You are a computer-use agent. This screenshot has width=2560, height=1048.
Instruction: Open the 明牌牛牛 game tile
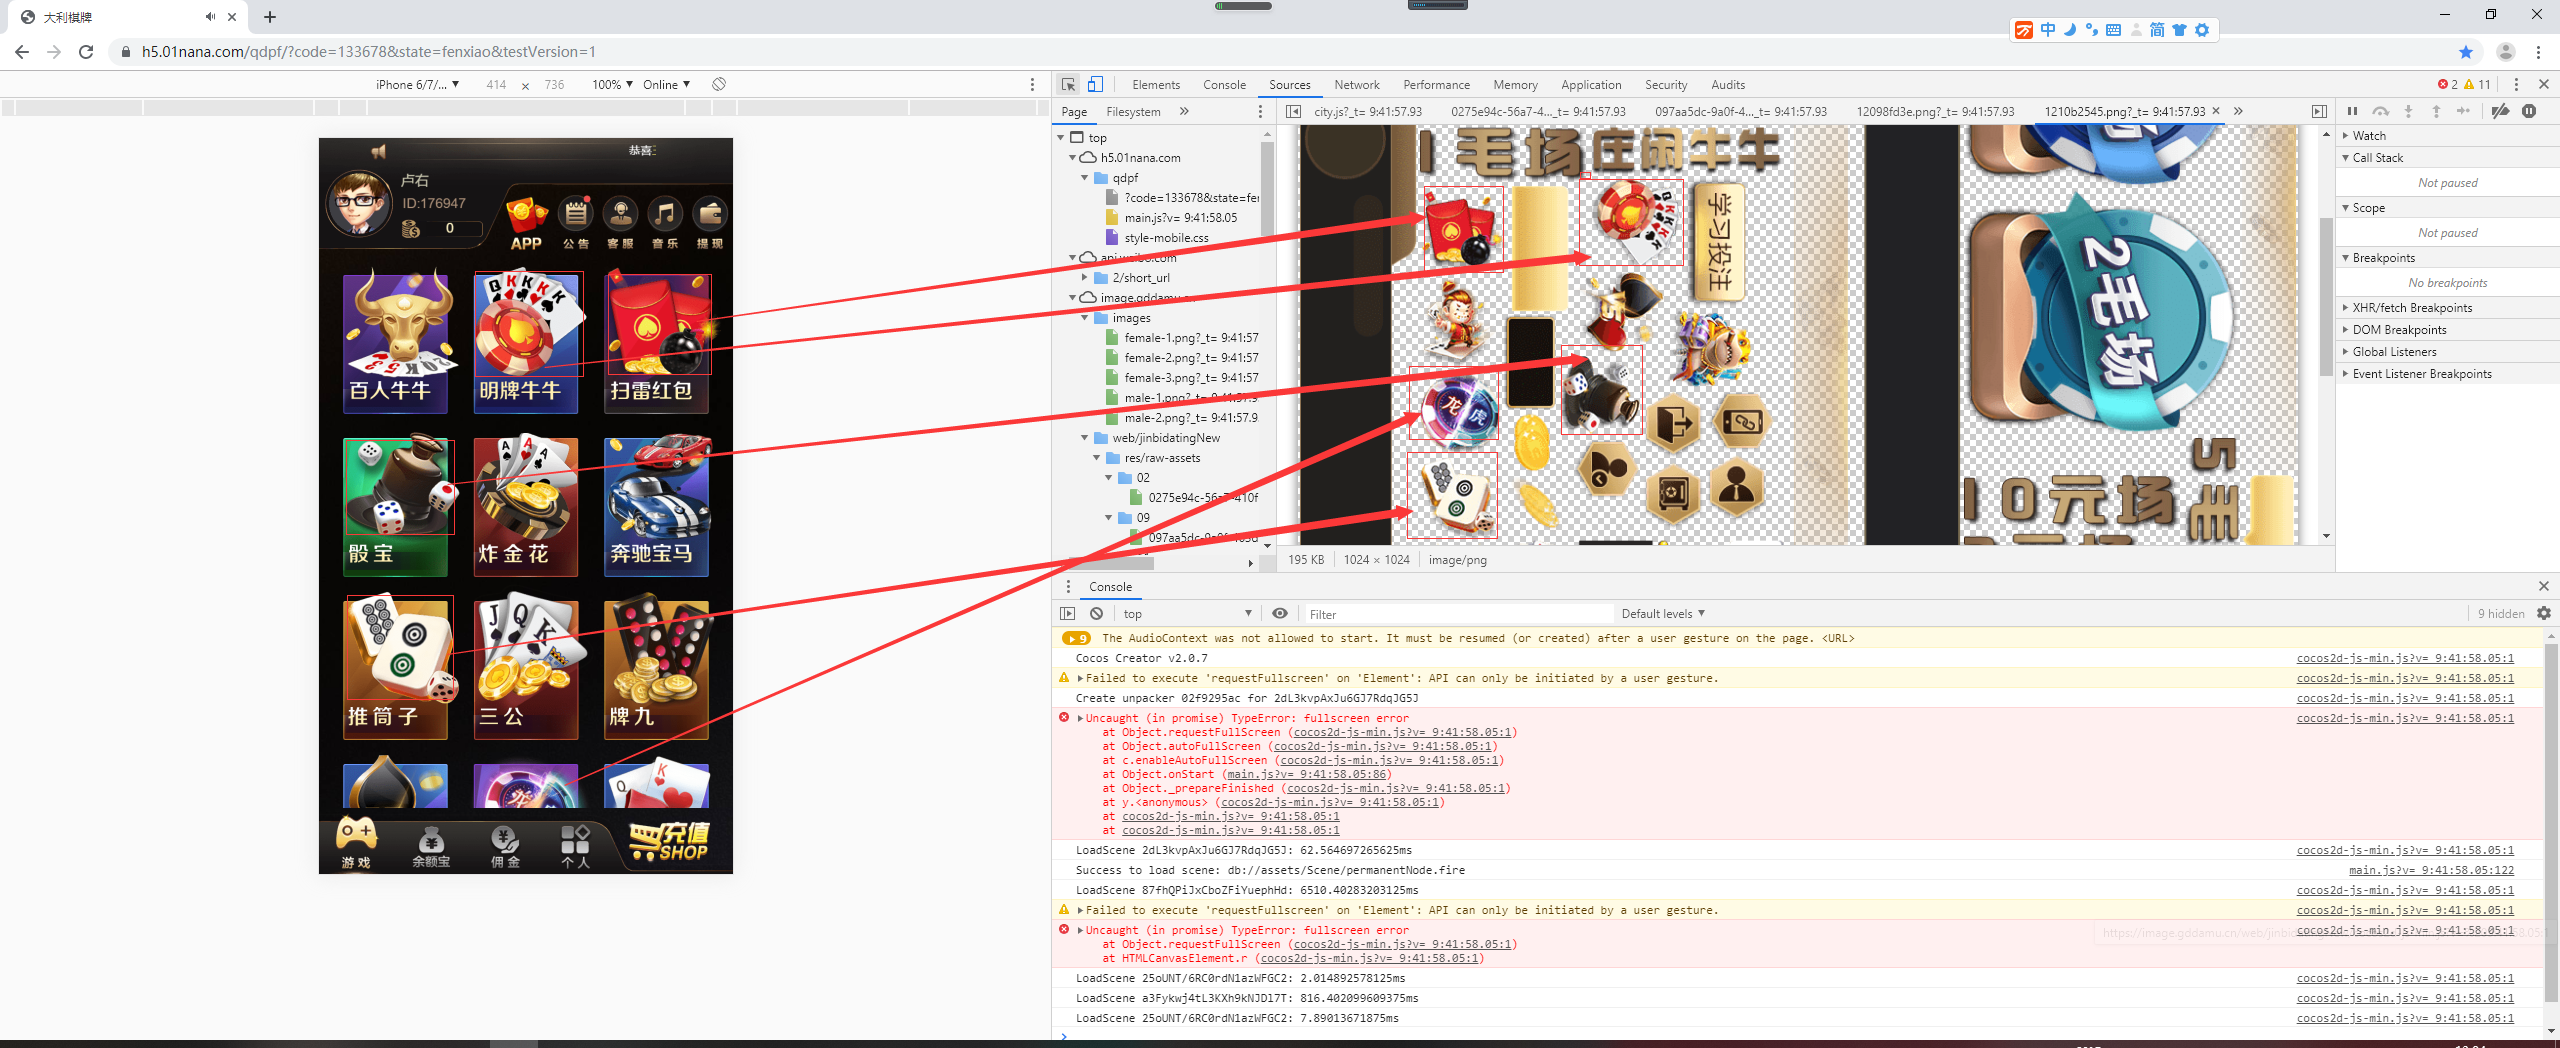(x=526, y=341)
